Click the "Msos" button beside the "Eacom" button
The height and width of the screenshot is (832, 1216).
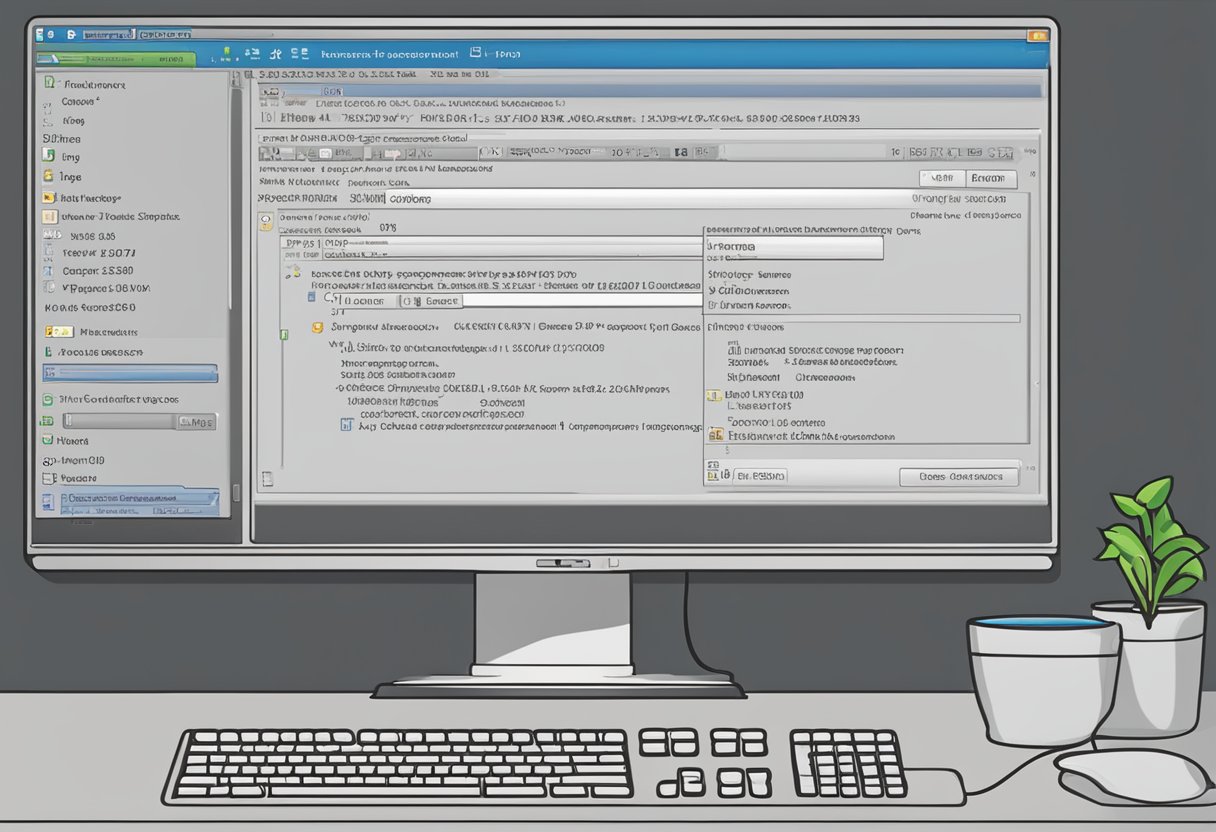tap(942, 179)
